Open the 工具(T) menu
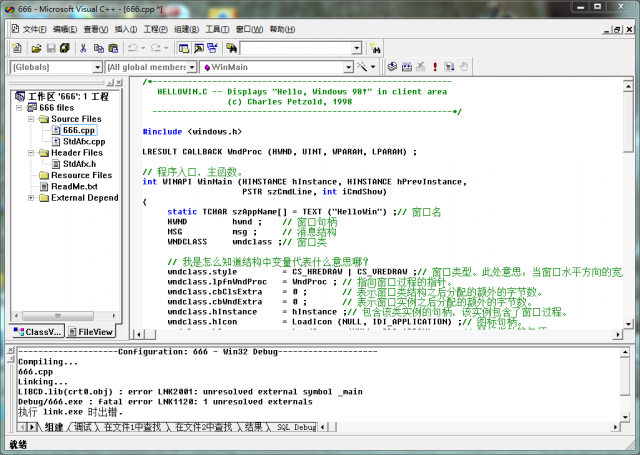640x455 pixels. point(216,30)
